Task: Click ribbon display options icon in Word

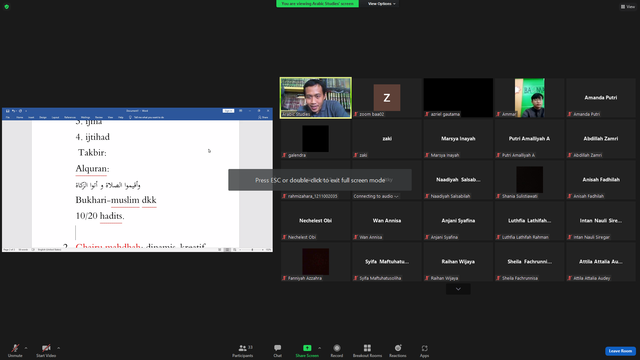Action: pos(241,111)
